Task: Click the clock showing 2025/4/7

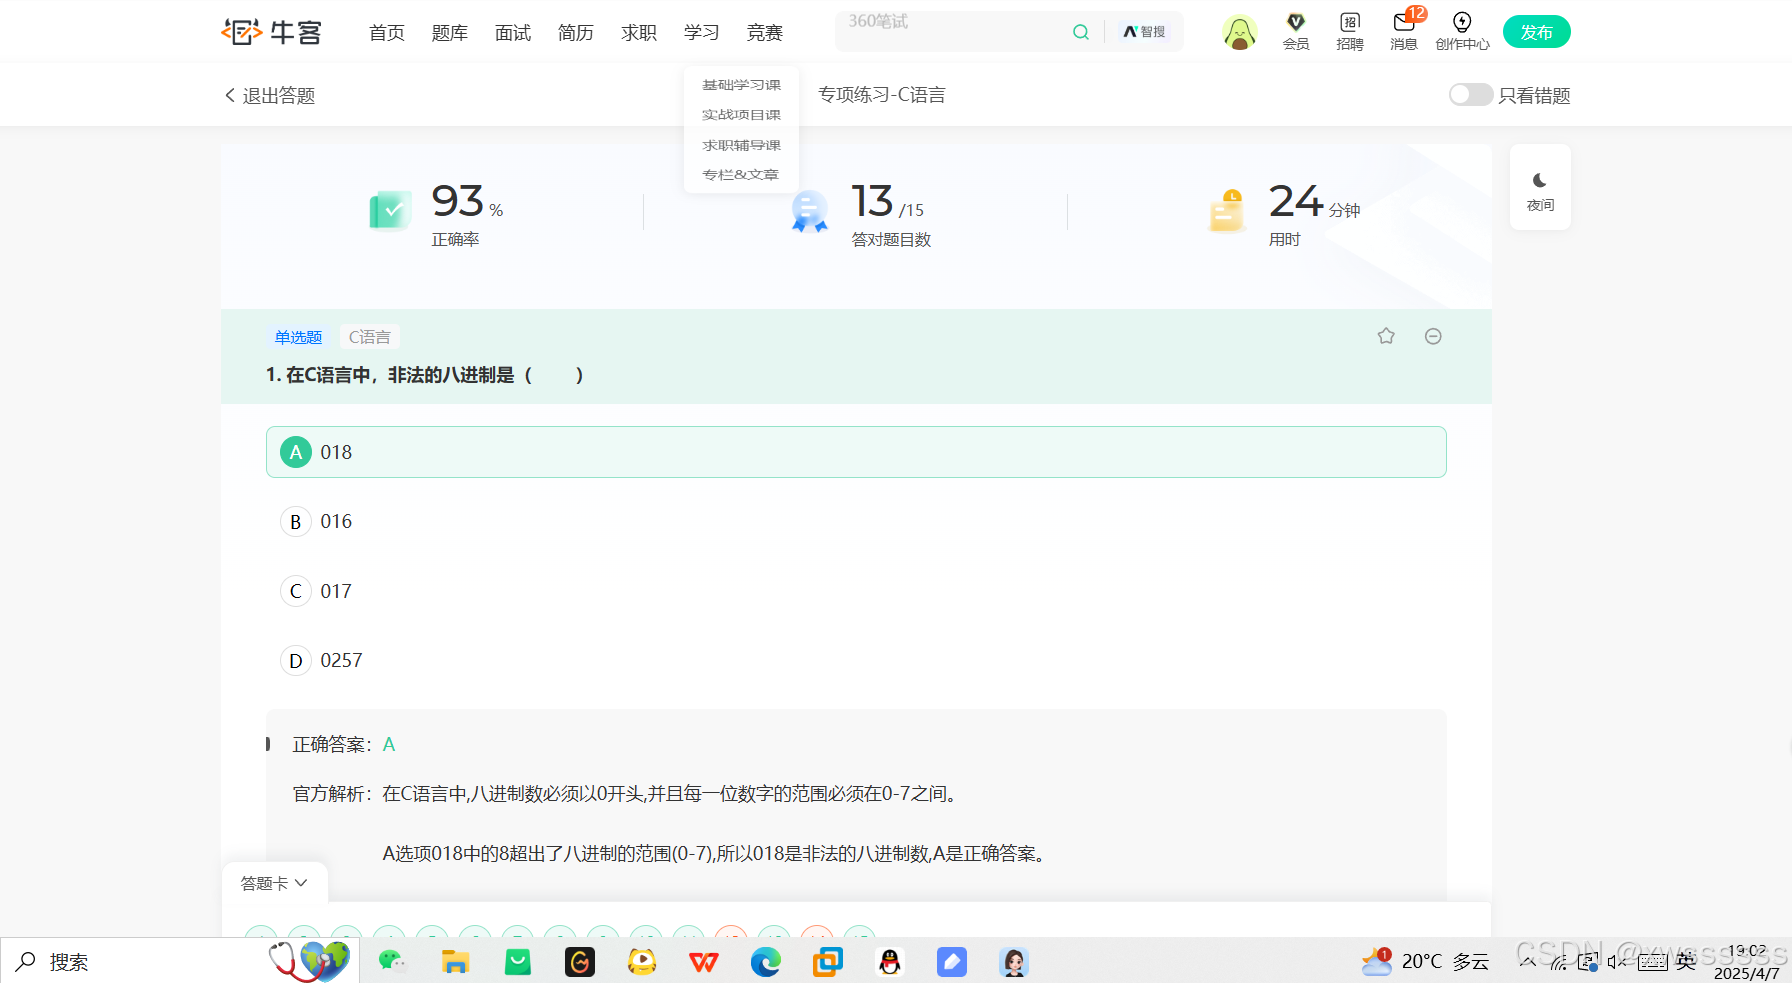Action: (1747, 962)
